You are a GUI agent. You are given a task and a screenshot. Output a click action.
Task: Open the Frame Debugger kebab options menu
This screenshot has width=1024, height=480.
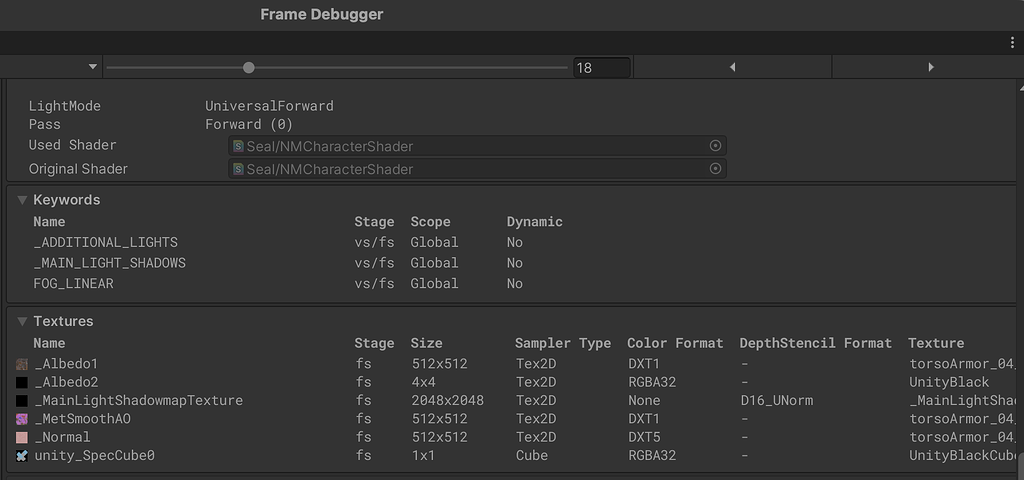click(x=1012, y=43)
